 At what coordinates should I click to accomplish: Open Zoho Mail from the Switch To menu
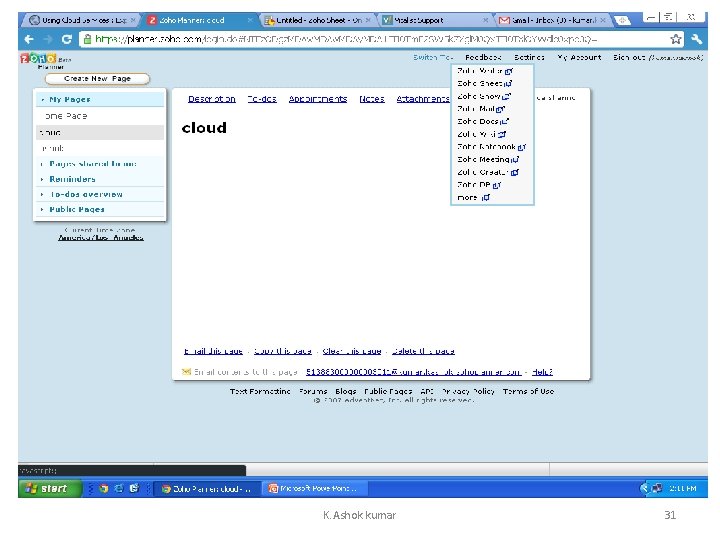[x=481, y=109]
